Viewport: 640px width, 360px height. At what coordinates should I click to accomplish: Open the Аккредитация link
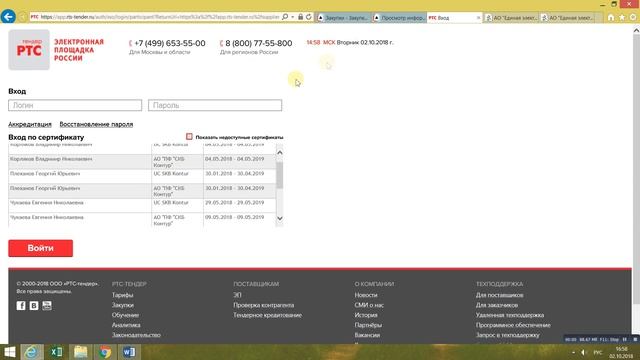[x=30, y=124]
